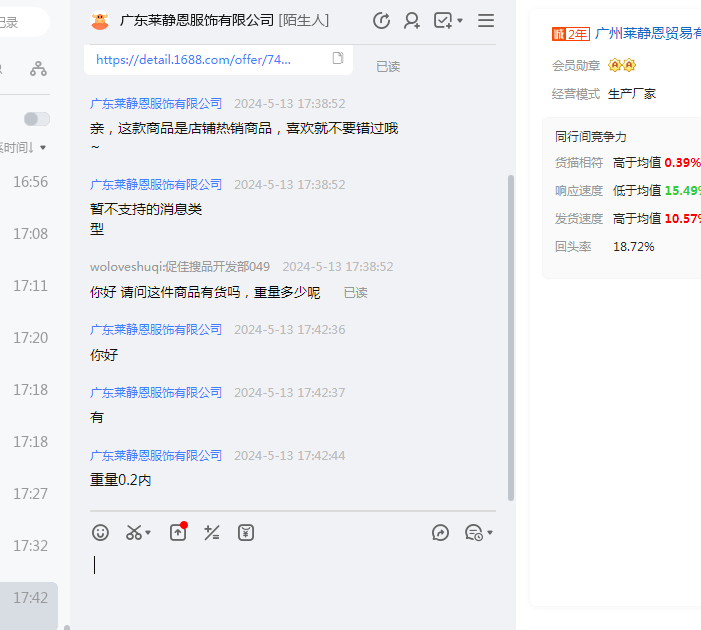Click the 暂不支持的消息类型 message
This screenshot has width=701, height=630.
pos(146,219)
